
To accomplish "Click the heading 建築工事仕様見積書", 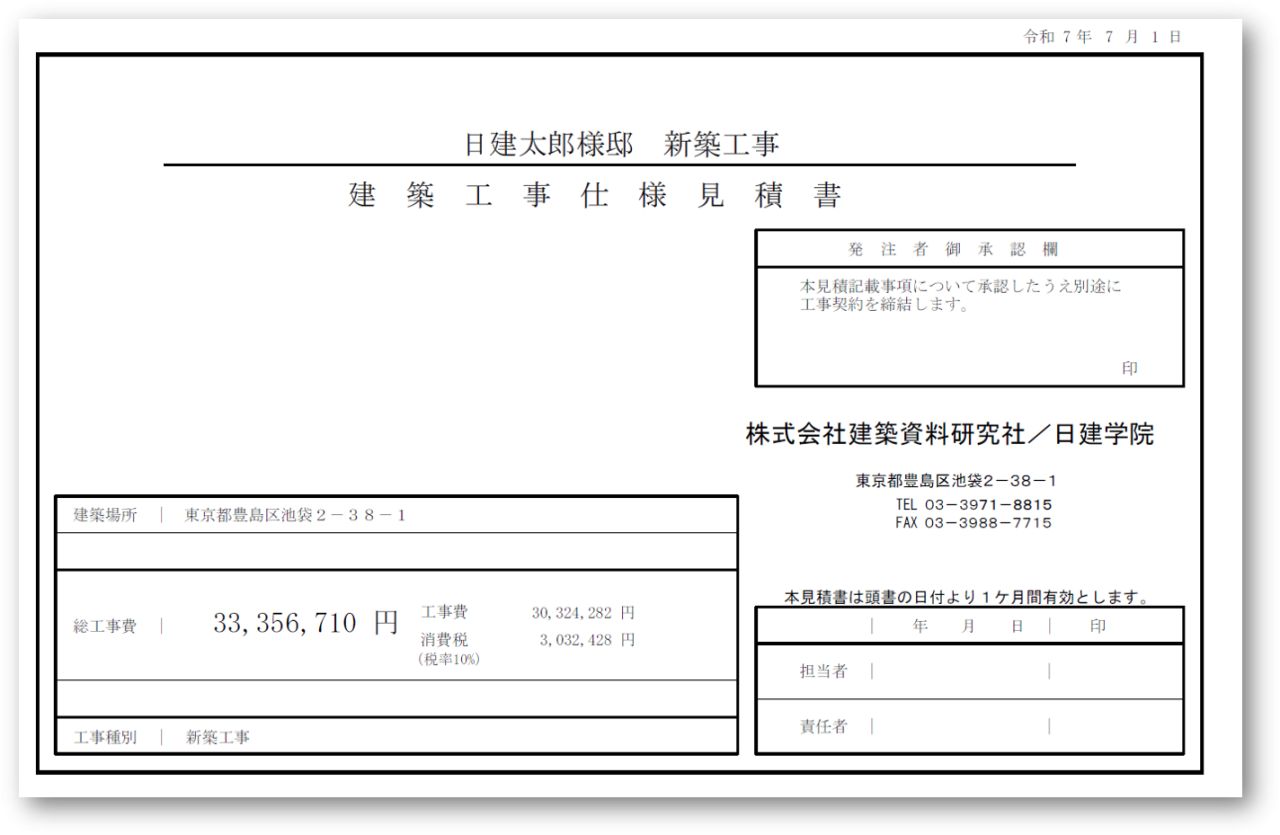I will pyautogui.click(x=595, y=196).
